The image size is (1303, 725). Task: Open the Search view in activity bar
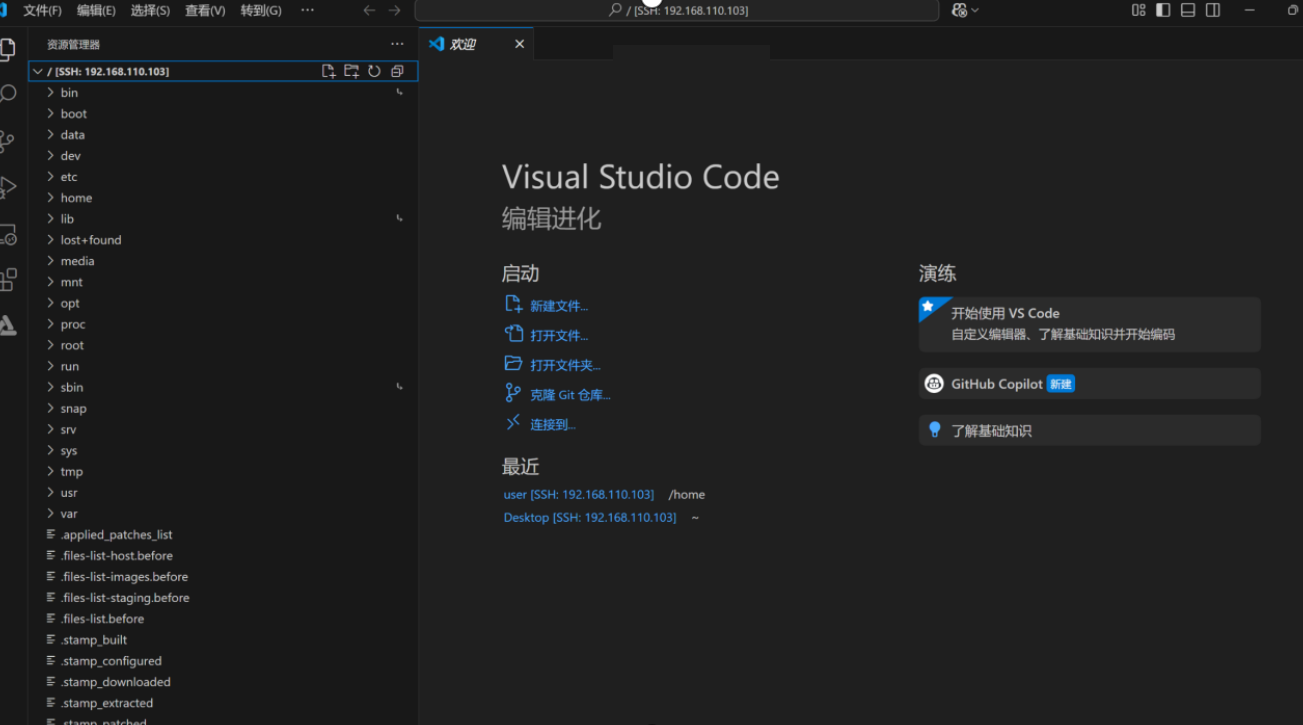pos(8,94)
